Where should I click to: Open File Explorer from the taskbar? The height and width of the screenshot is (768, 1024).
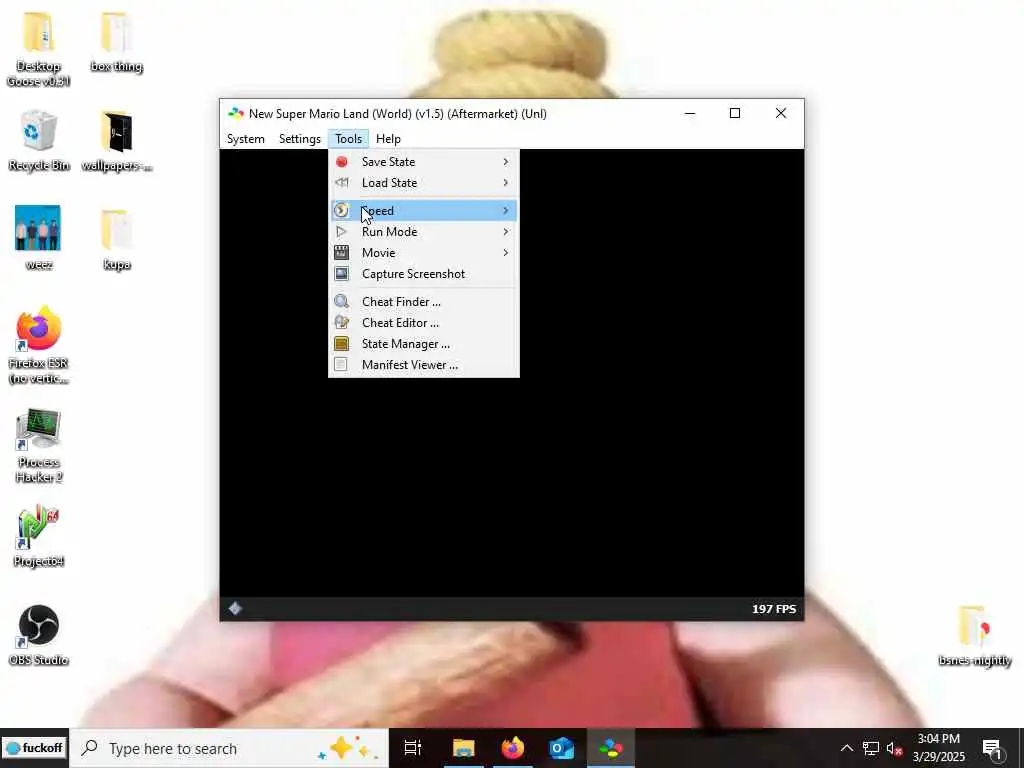[x=464, y=748]
